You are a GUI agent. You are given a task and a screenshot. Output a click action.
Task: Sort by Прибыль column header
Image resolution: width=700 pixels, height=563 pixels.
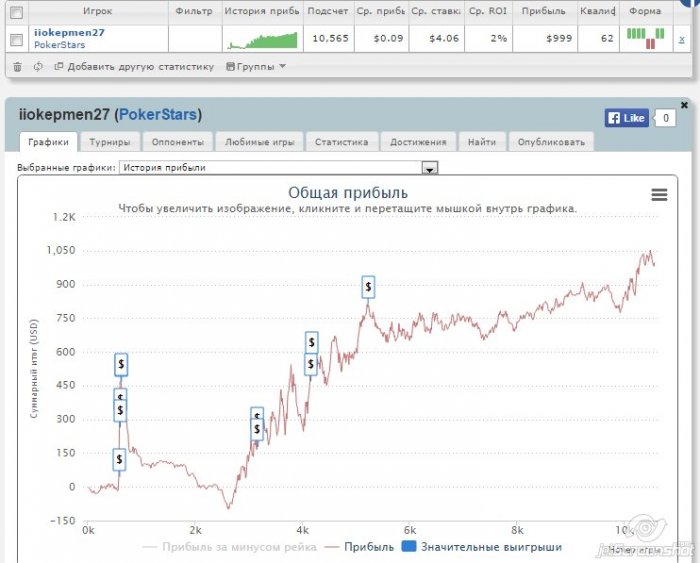pos(544,11)
